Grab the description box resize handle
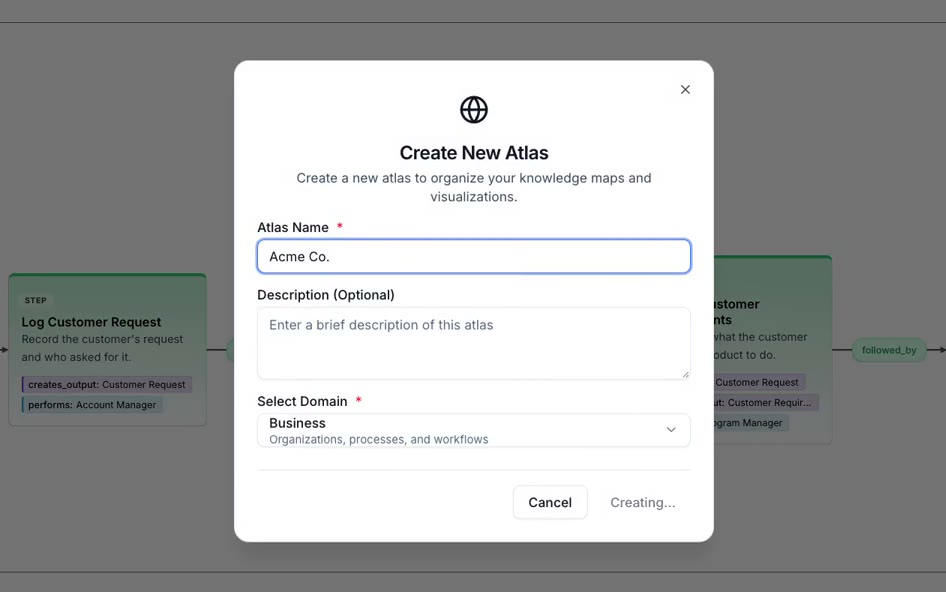This screenshot has width=946, height=592. tap(685, 374)
